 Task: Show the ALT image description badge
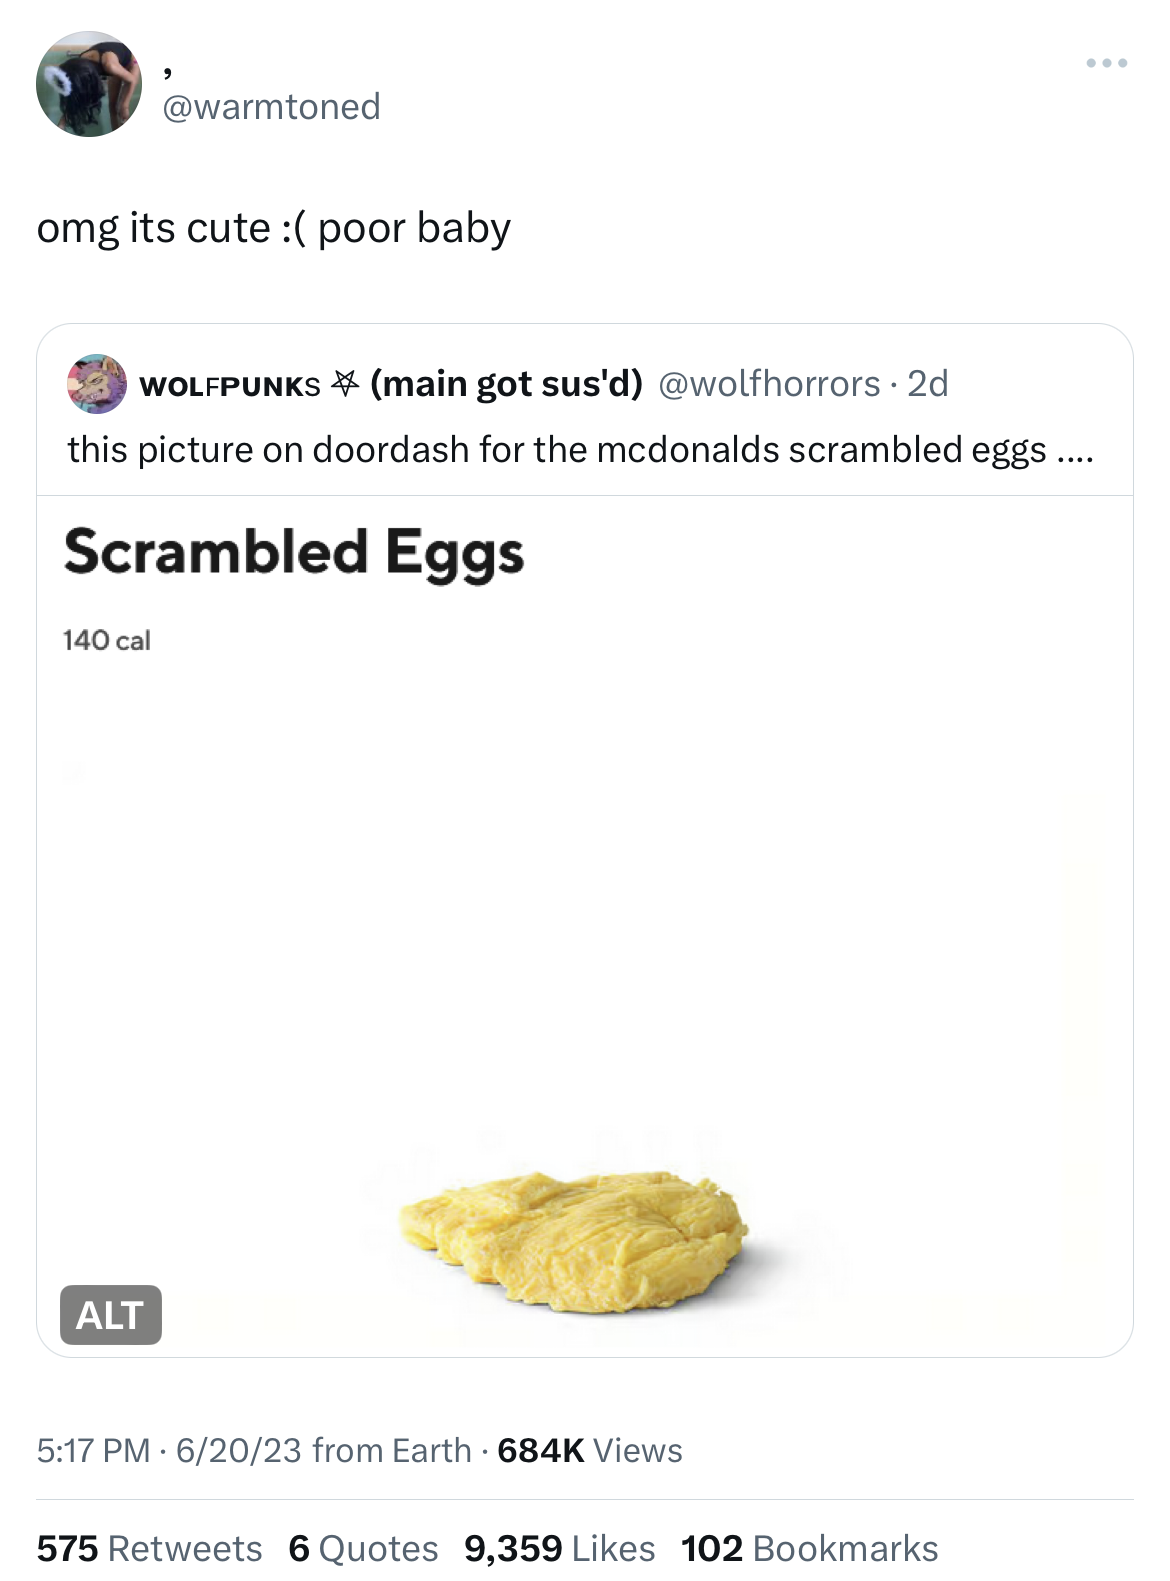pos(111,1314)
